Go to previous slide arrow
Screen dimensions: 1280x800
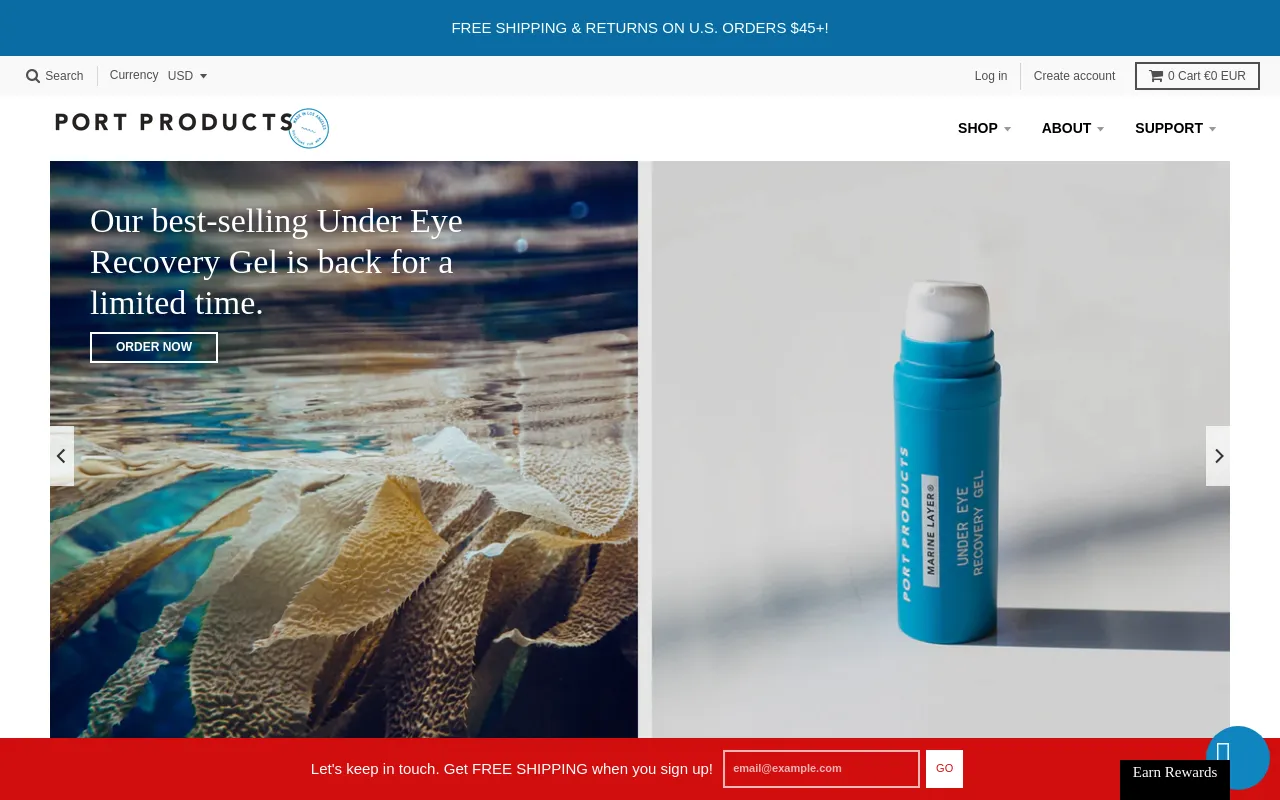(x=61, y=456)
